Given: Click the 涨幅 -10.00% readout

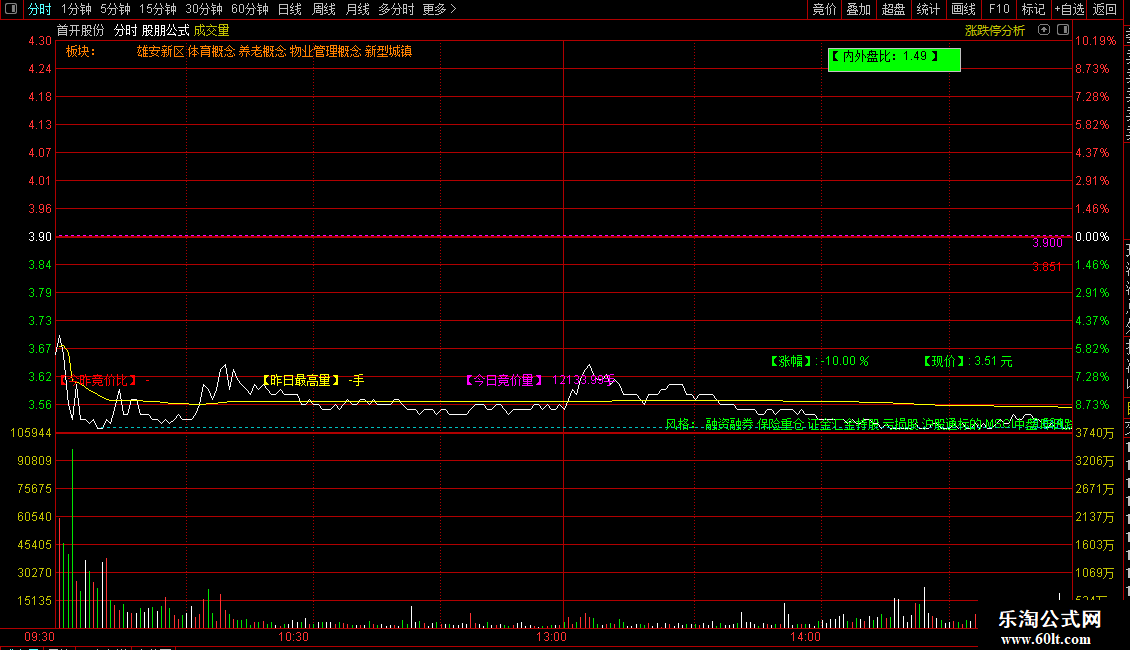Looking at the screenshot, I should (819, 361).
